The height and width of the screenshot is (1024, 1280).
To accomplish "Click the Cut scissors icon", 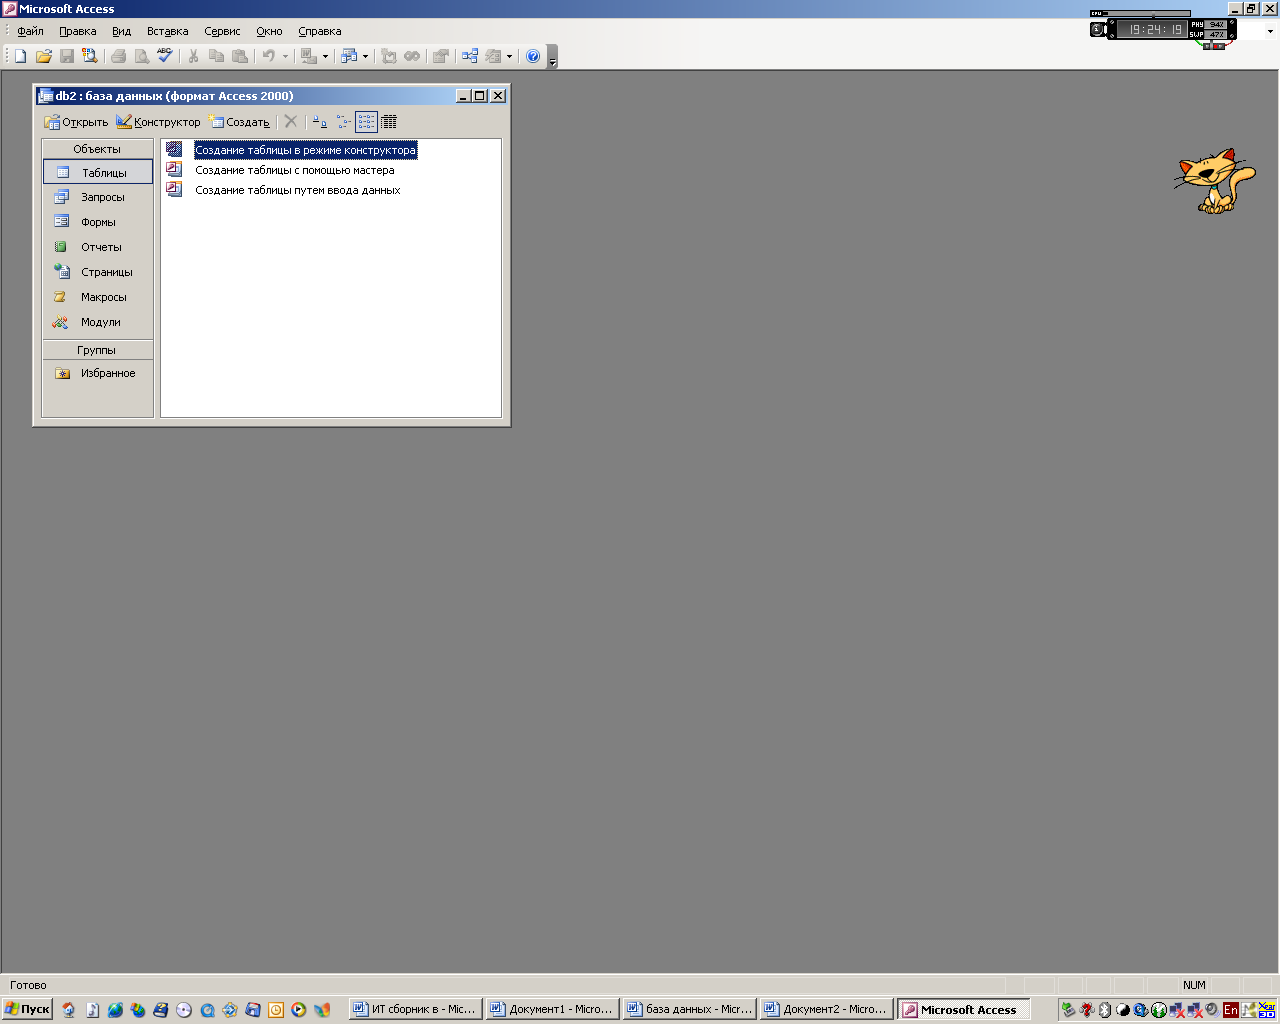I will tap(193, 56).
